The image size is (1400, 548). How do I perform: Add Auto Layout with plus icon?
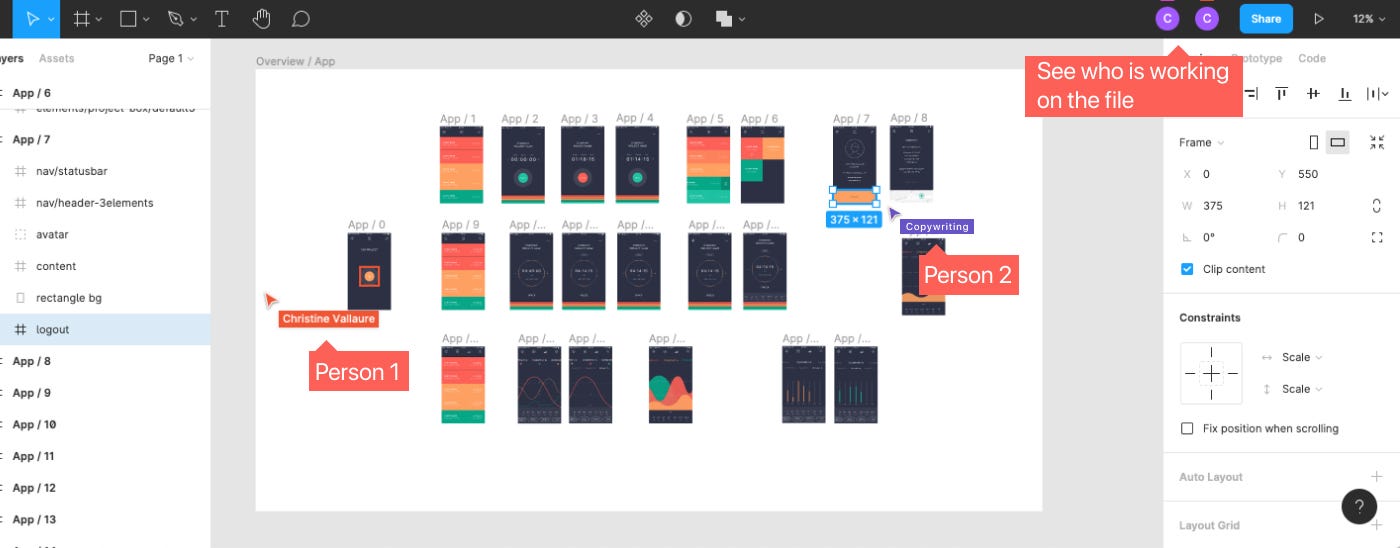(x=1376, y=477)
